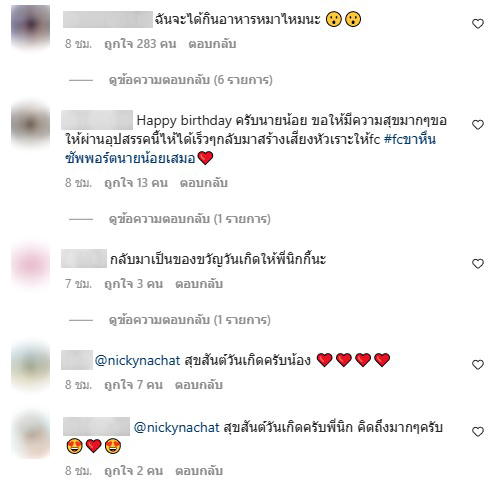
Task: Open the first commenter's profile picture
Action: 30,26
